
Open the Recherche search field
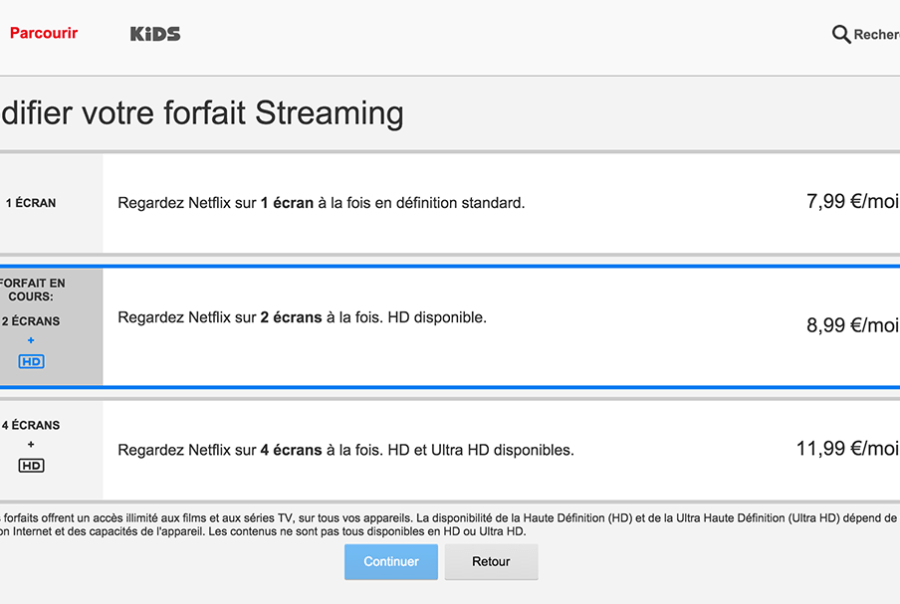click(876, 34)
